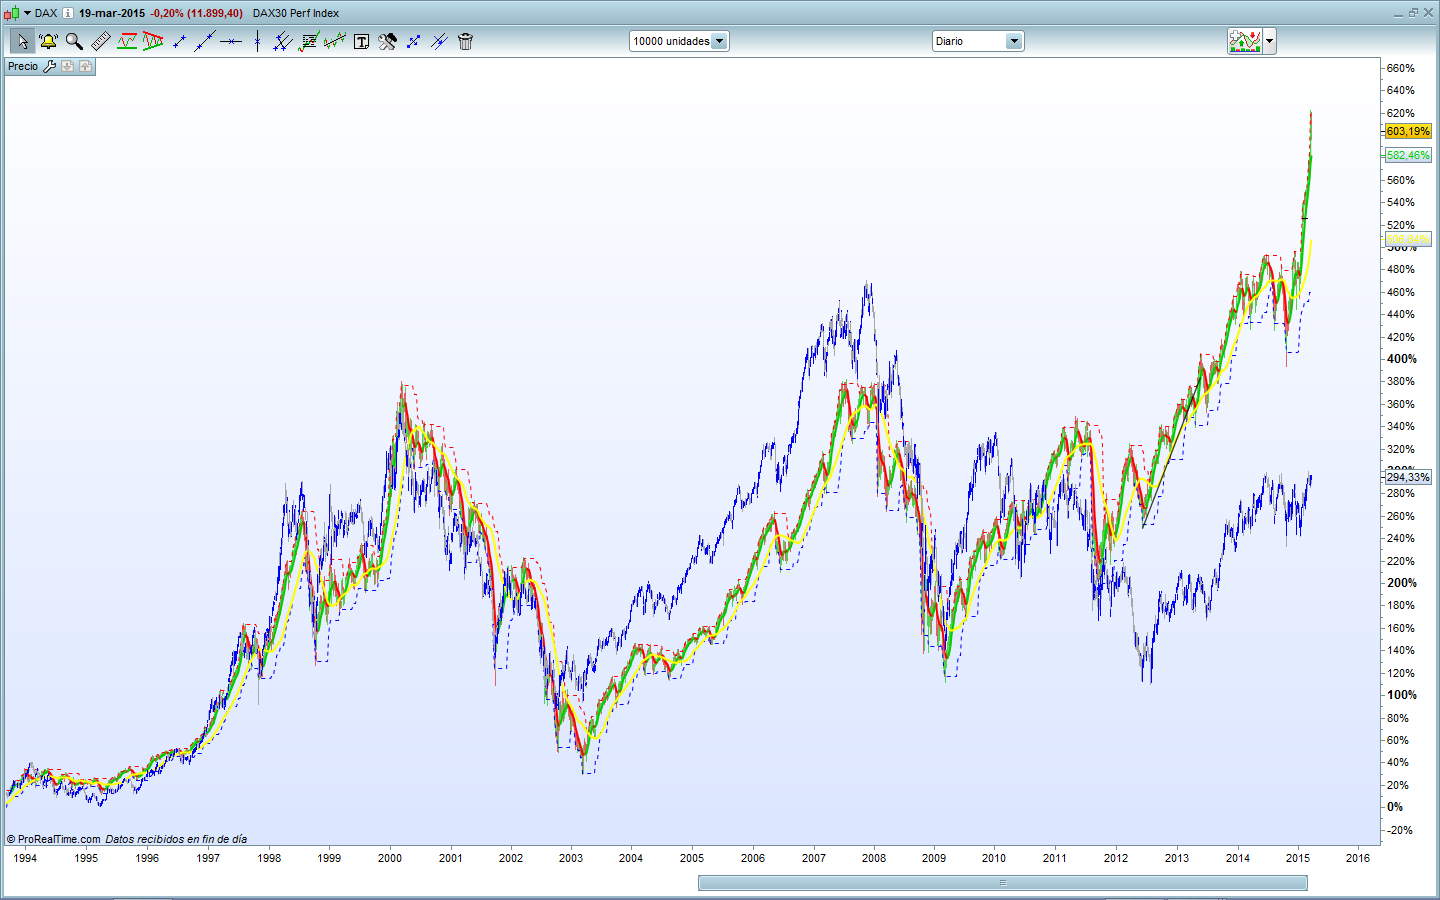Click the 2000 label on time axis
1440x900 pixels.
pyautogui.click(x=390, y=858)
